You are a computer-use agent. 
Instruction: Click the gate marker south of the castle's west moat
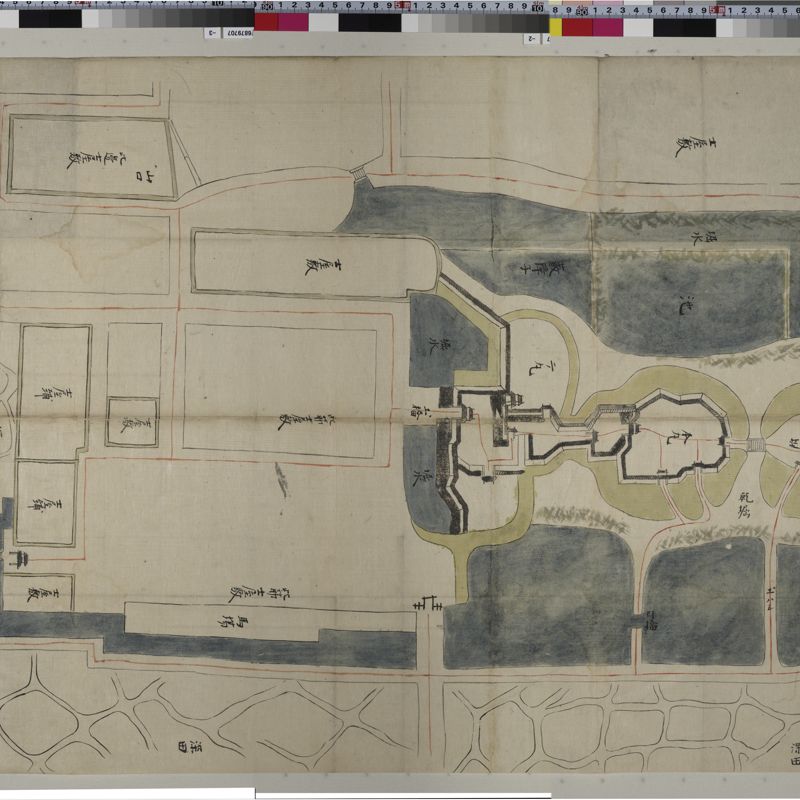[x=425, y=604]
